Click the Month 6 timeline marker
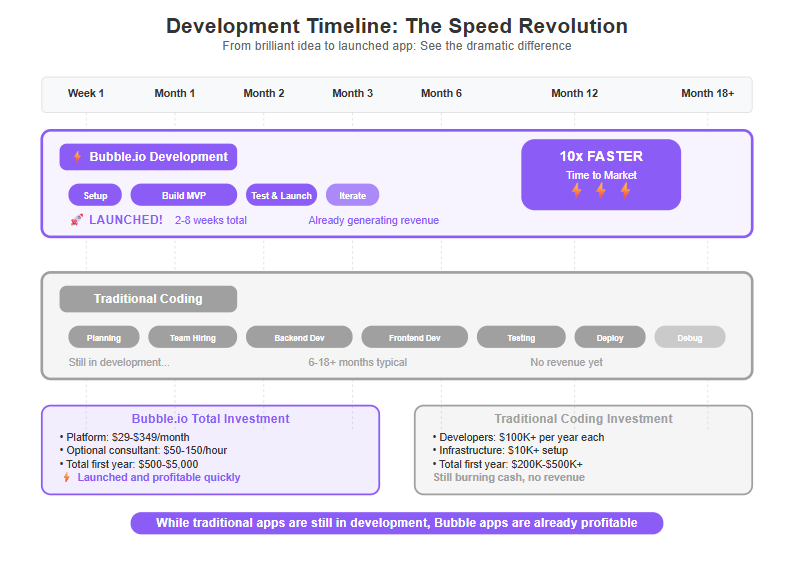The height and width of the screenshot is (583, 796). [x=441, y=93]
